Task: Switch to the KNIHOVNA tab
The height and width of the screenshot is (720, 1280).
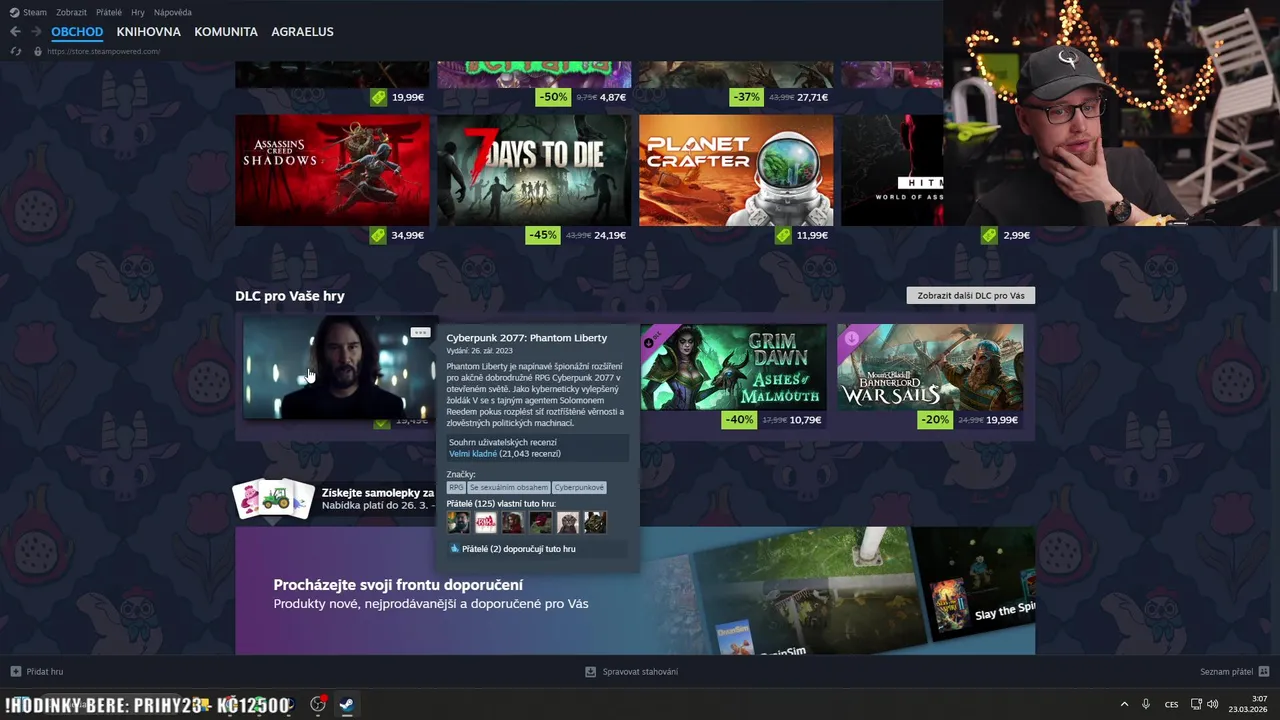Action: pyautogui.click(x=149, y=32)
